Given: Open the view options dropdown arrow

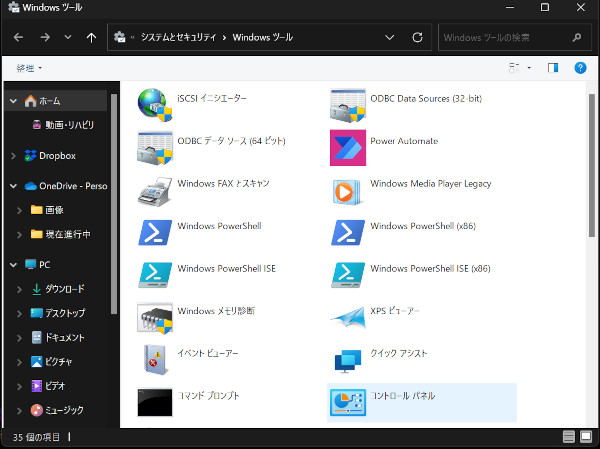Looking at the screenshot, I should pyautogui.click(x=529, y=68).
